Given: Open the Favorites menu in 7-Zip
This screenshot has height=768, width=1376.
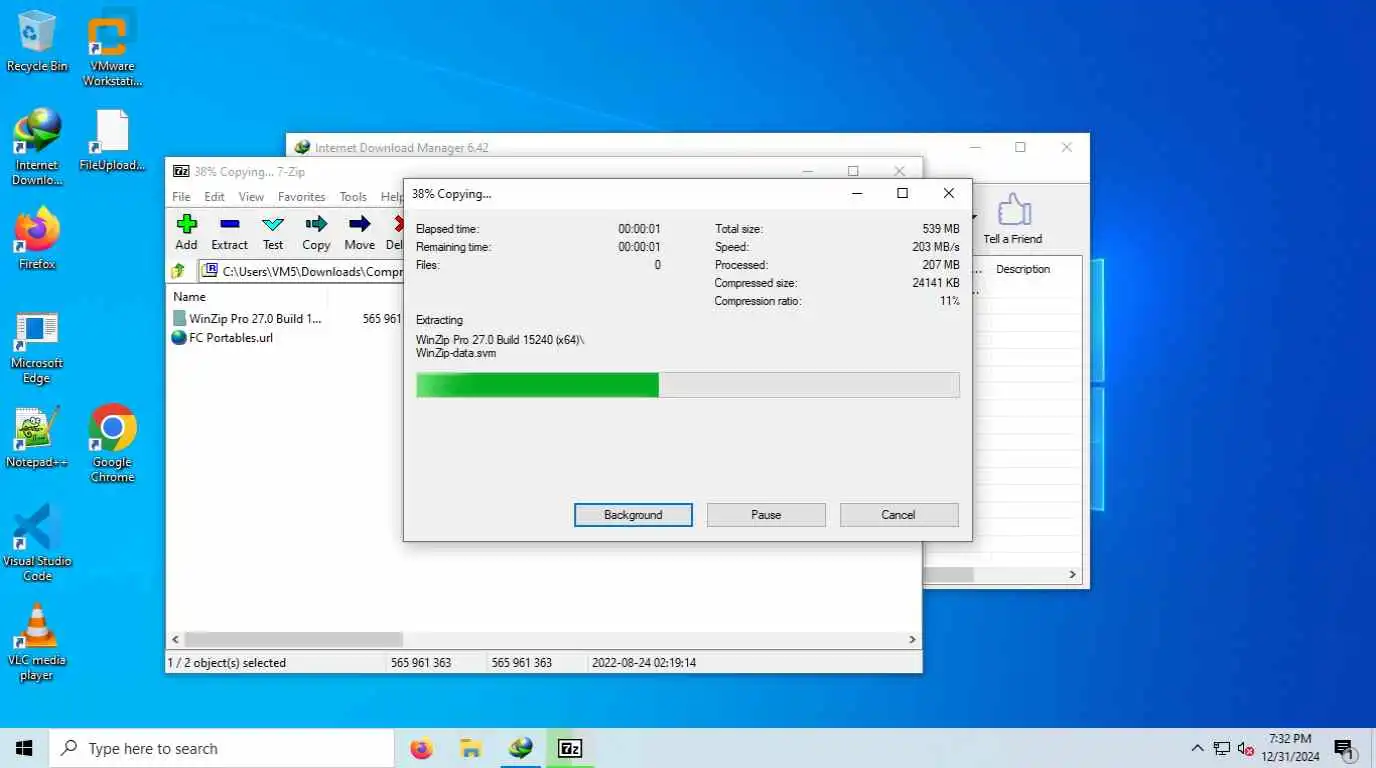Looking at the screenshot, I should [301, 197].
